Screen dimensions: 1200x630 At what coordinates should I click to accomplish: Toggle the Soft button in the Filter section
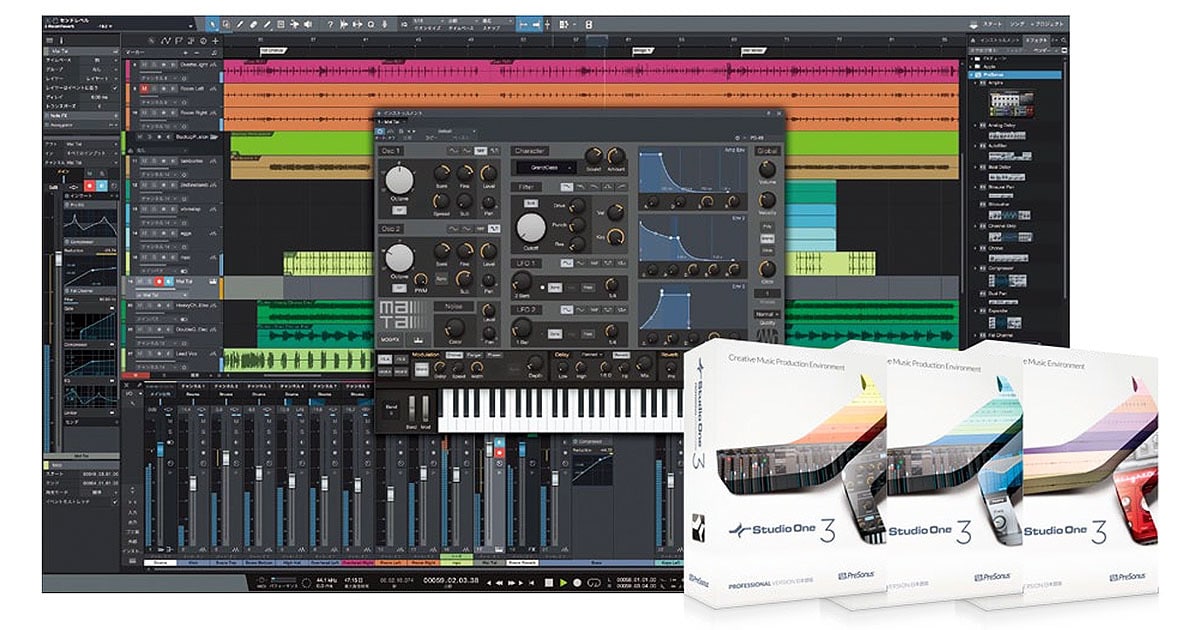[531, 203]
